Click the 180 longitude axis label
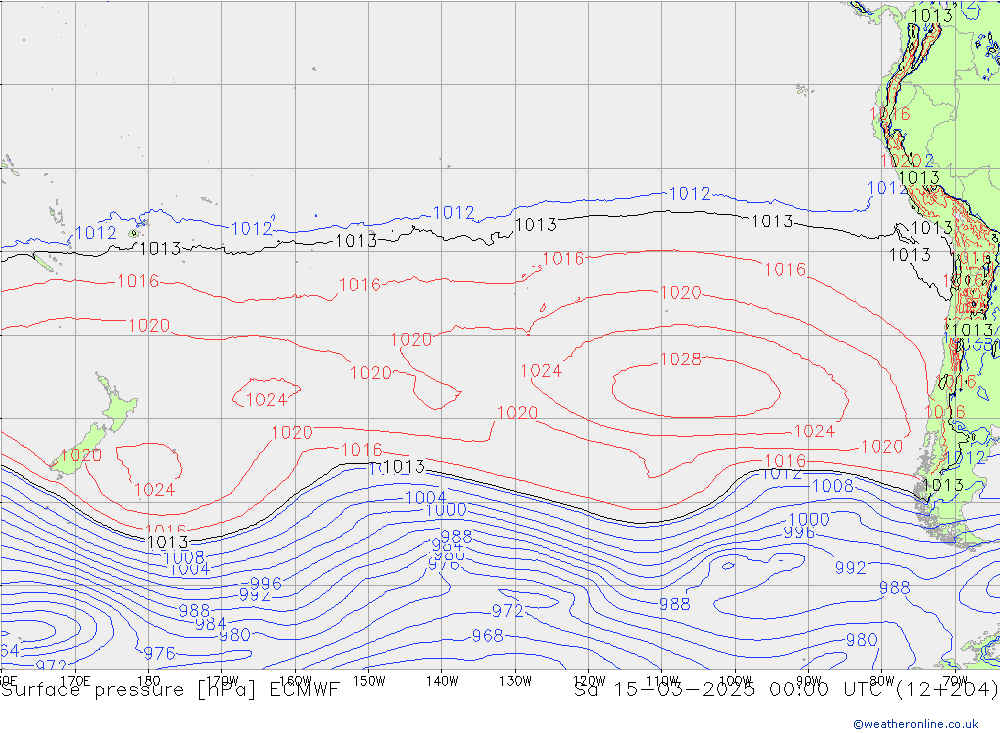 coord(149,681)
